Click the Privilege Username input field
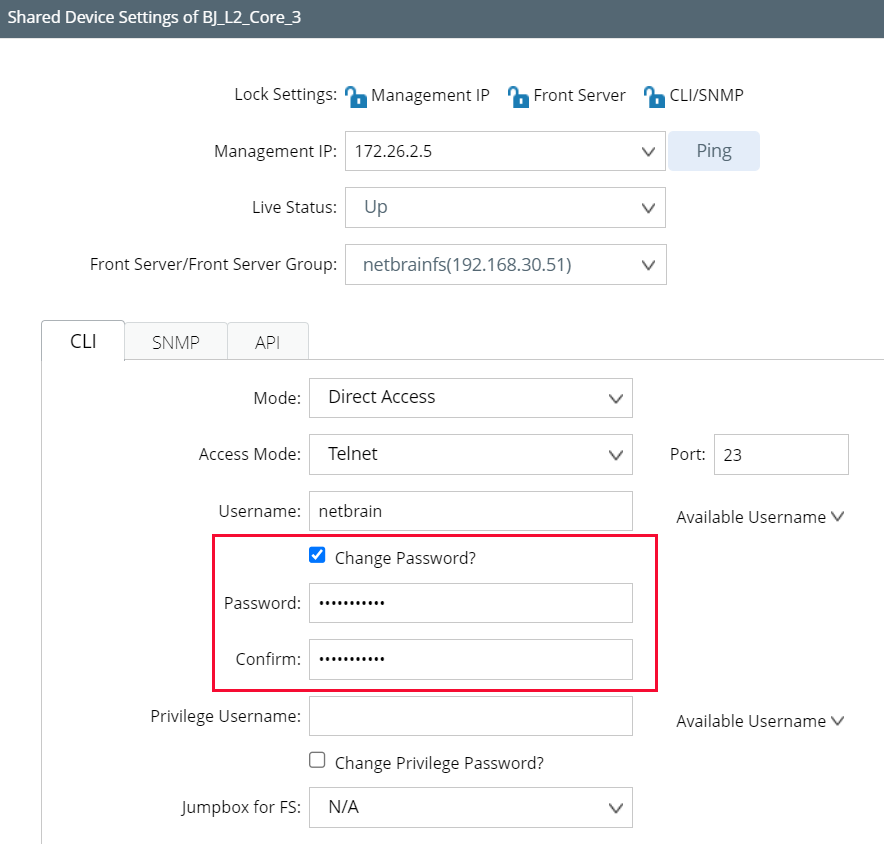Image resolution: width=884 pixels, height=844 pixels. click(x=470, y=716)
